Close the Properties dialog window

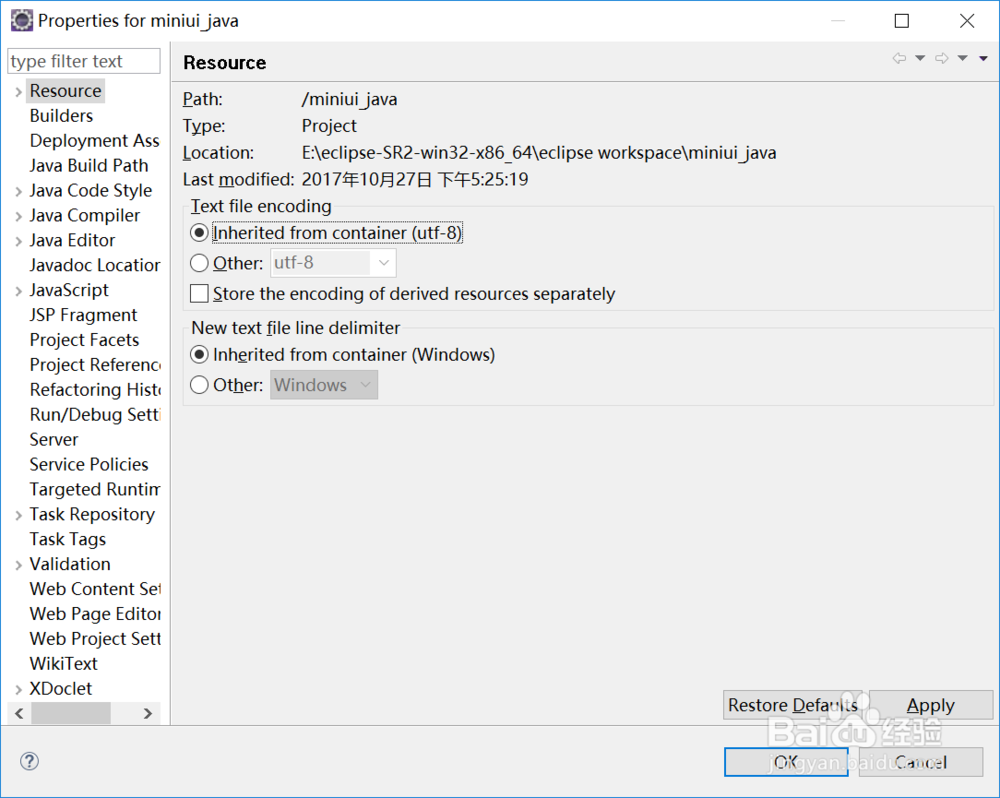pos(967,20)
